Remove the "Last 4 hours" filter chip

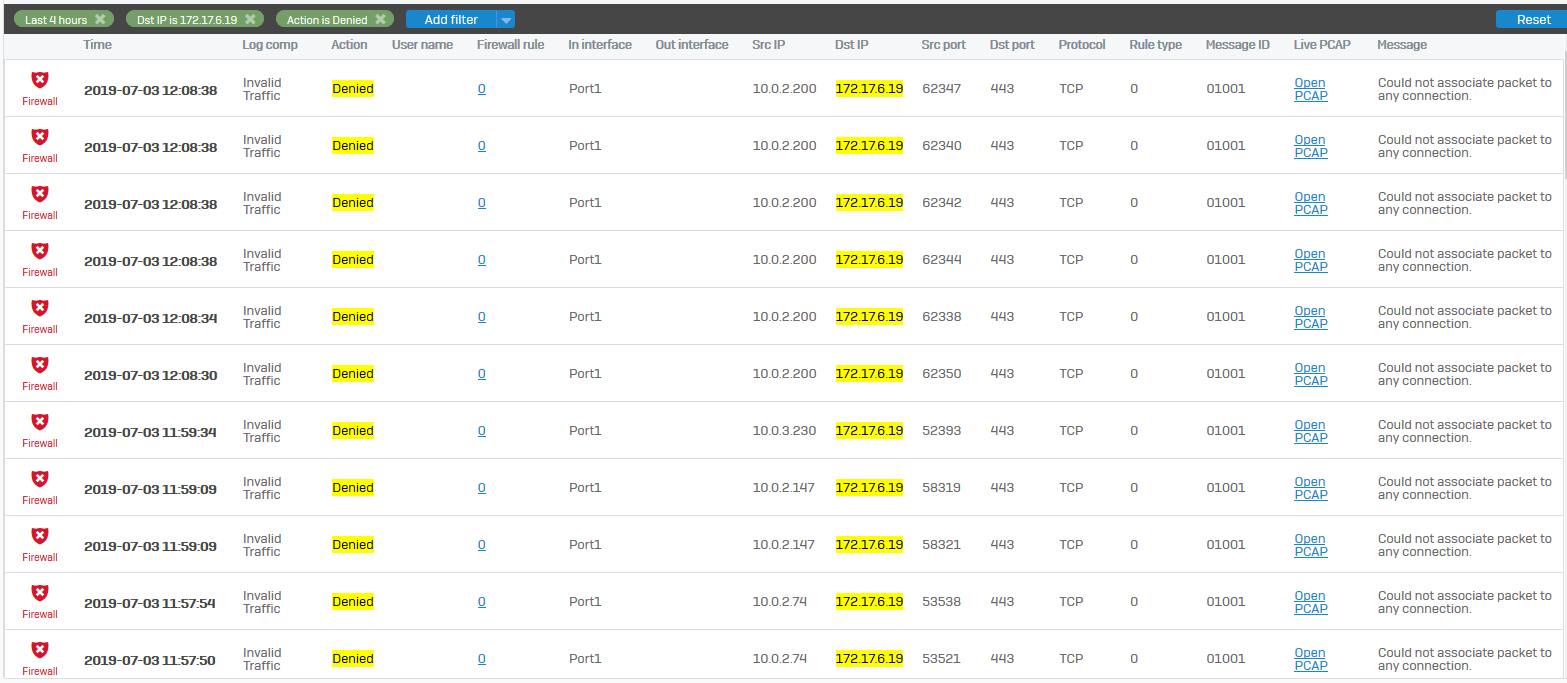pyautogui.click(x=100, y=19)
